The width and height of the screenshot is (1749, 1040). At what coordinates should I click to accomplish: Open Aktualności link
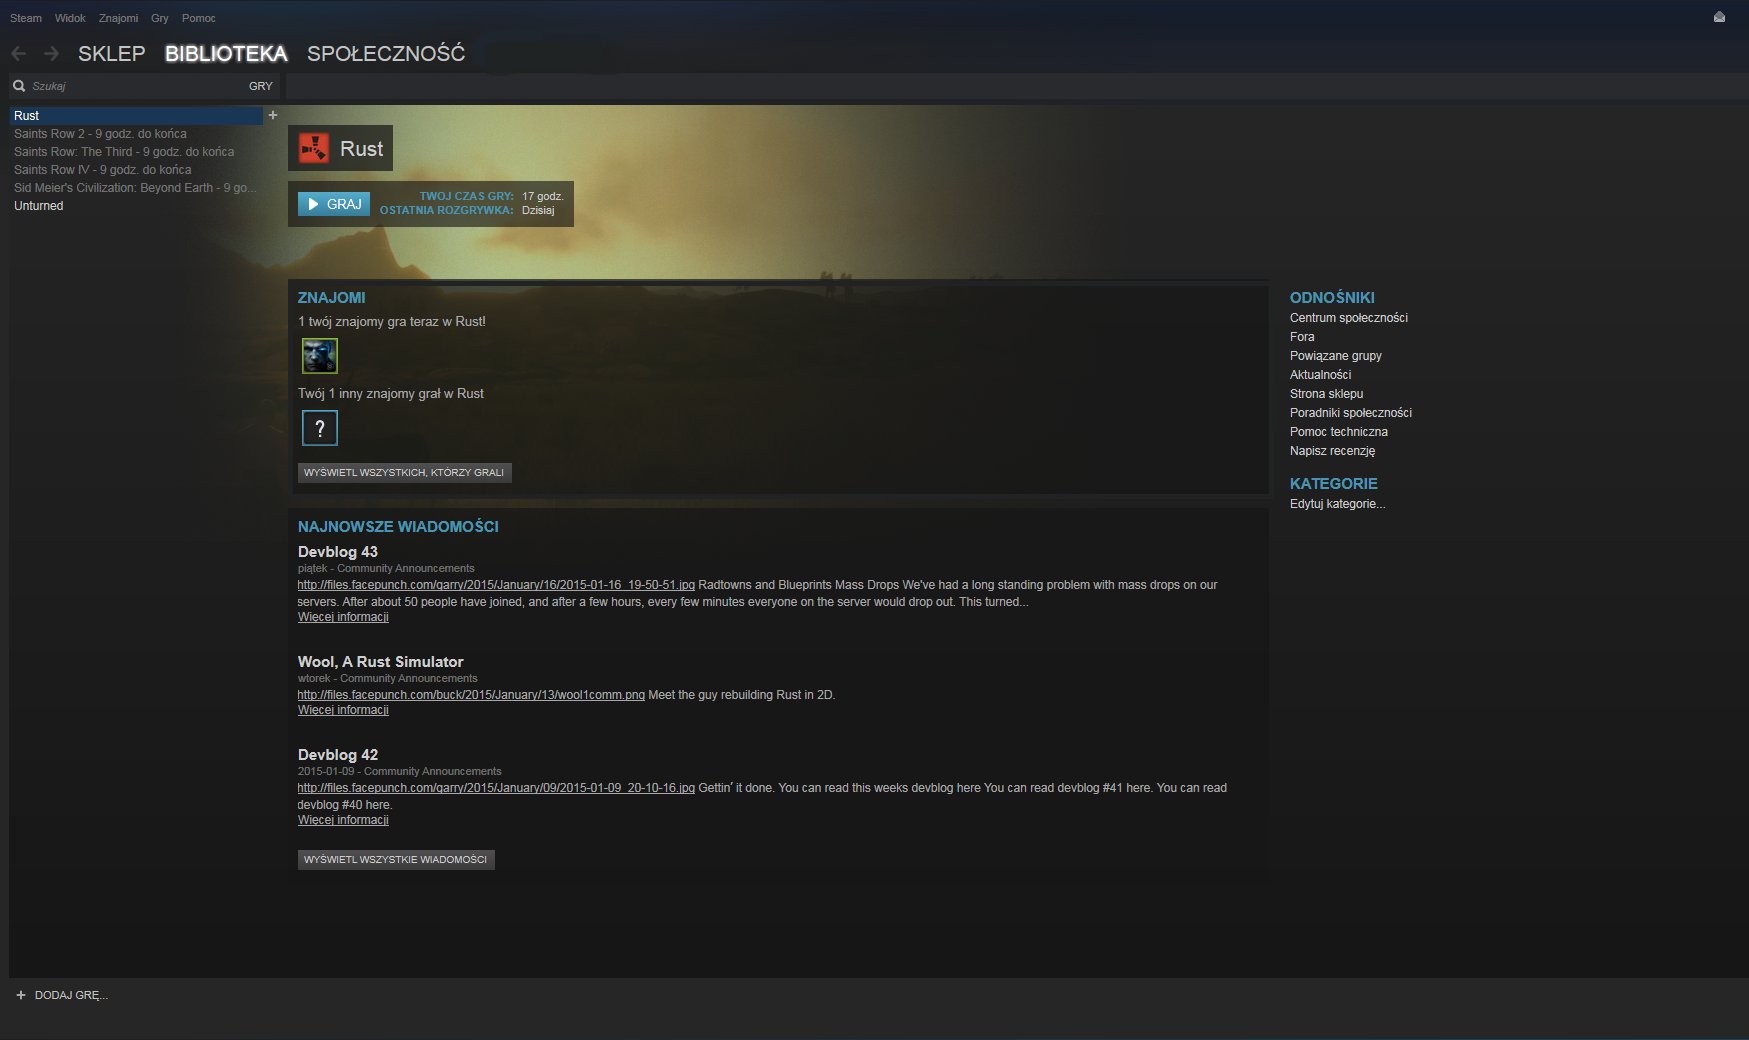pyautogui.click(x=1320, y=375)
